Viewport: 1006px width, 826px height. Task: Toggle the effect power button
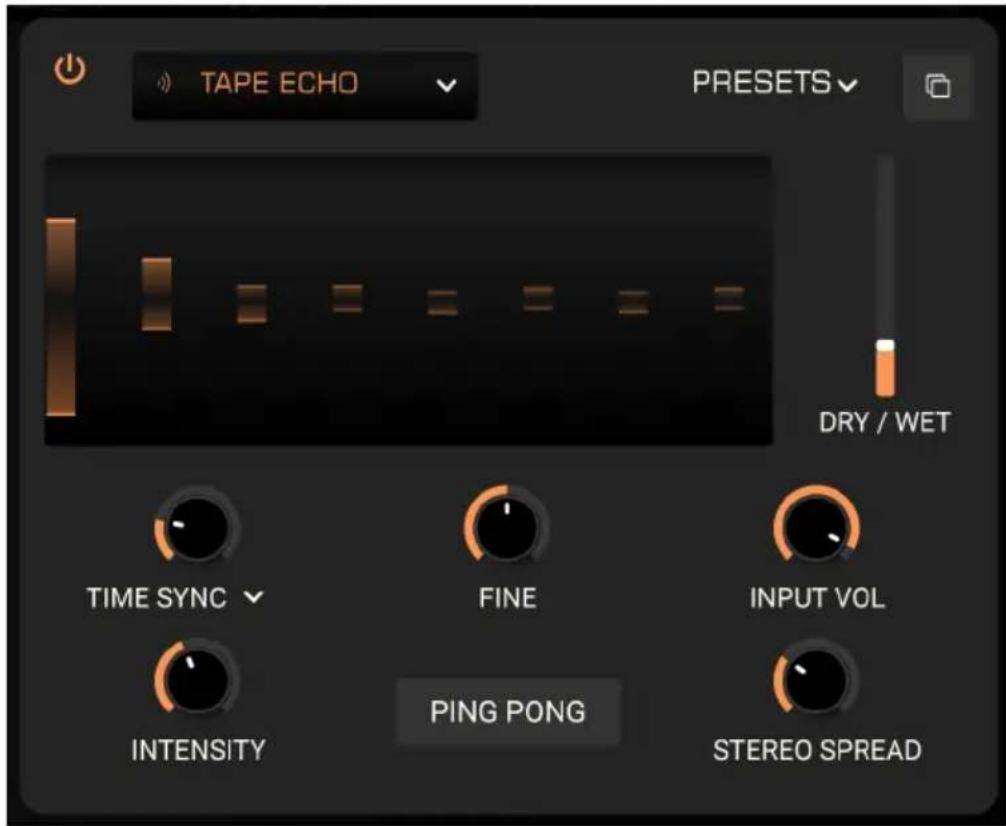tap(70, 70)
